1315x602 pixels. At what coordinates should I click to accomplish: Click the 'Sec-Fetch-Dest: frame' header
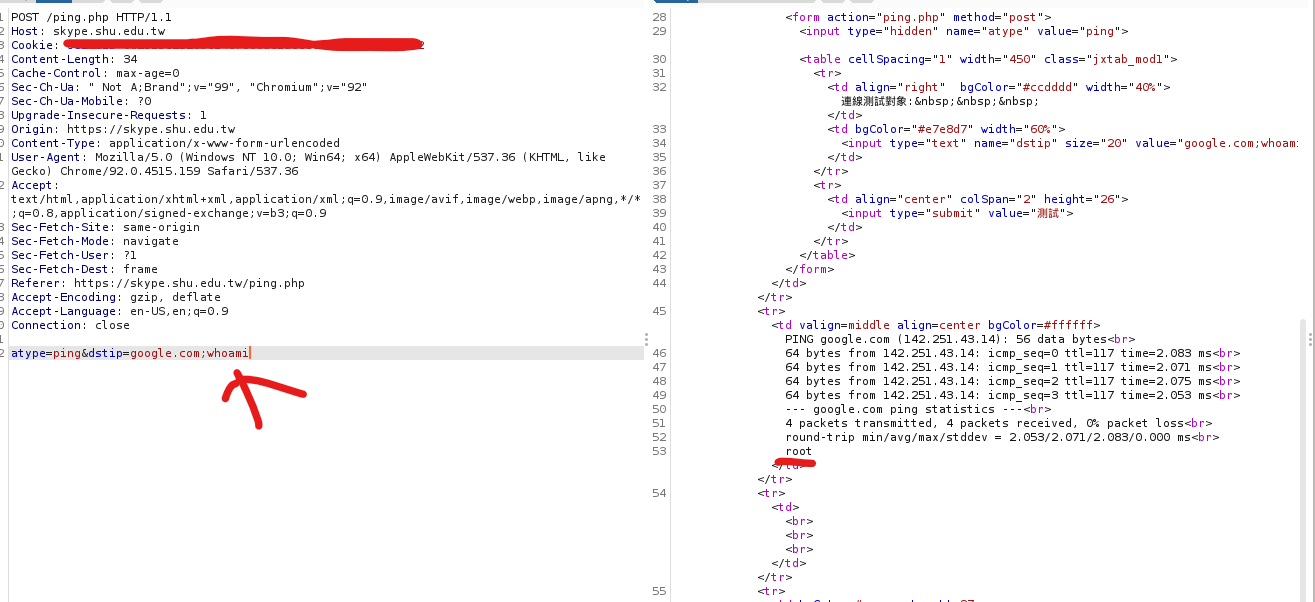point(84,269)
